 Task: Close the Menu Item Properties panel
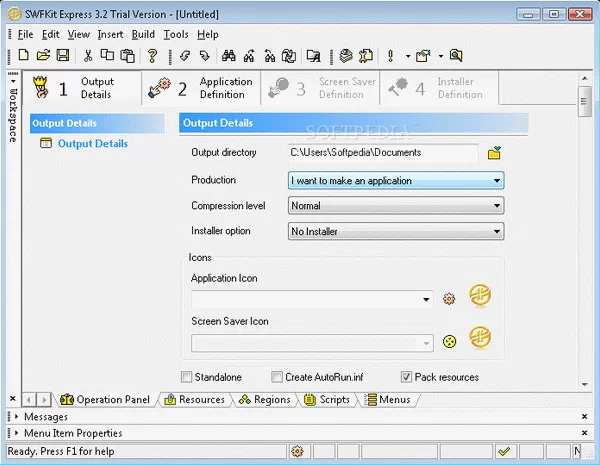click(x=584, y=433)
